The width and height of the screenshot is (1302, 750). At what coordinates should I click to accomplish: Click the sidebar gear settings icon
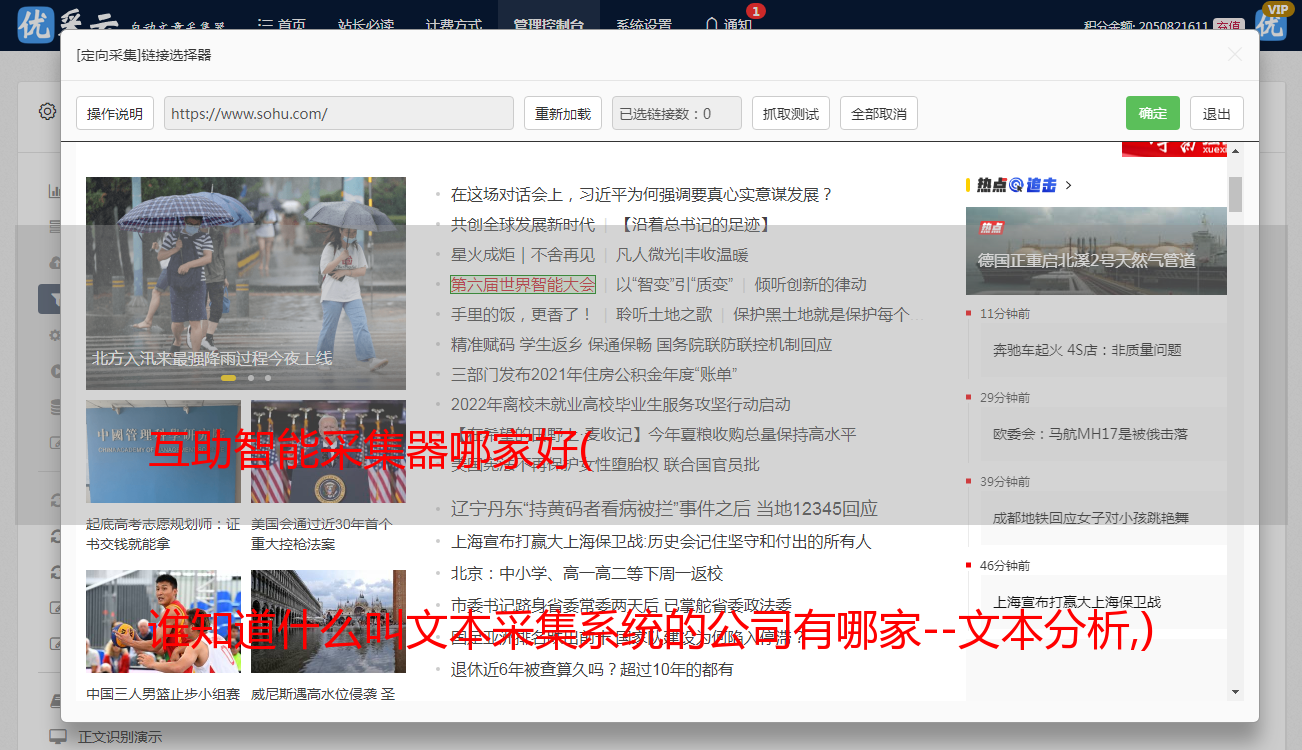(x=47, y=111)
